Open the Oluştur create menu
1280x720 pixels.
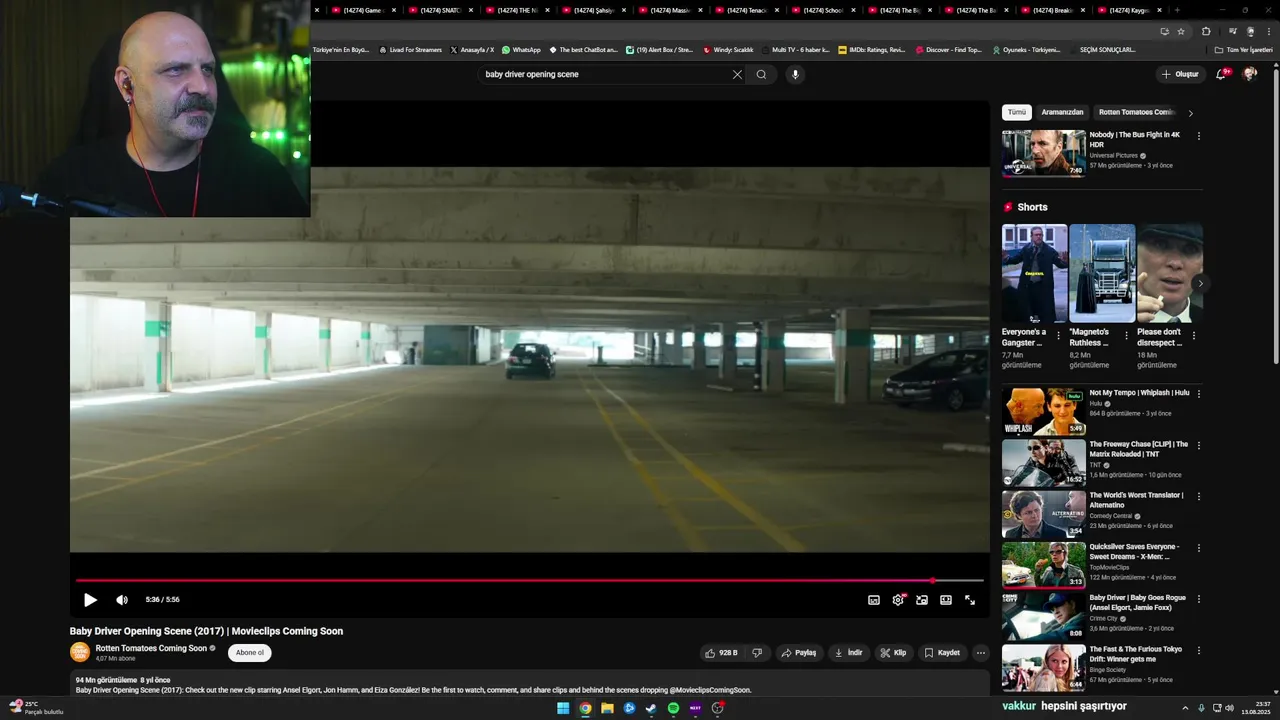coord(1180,74)
